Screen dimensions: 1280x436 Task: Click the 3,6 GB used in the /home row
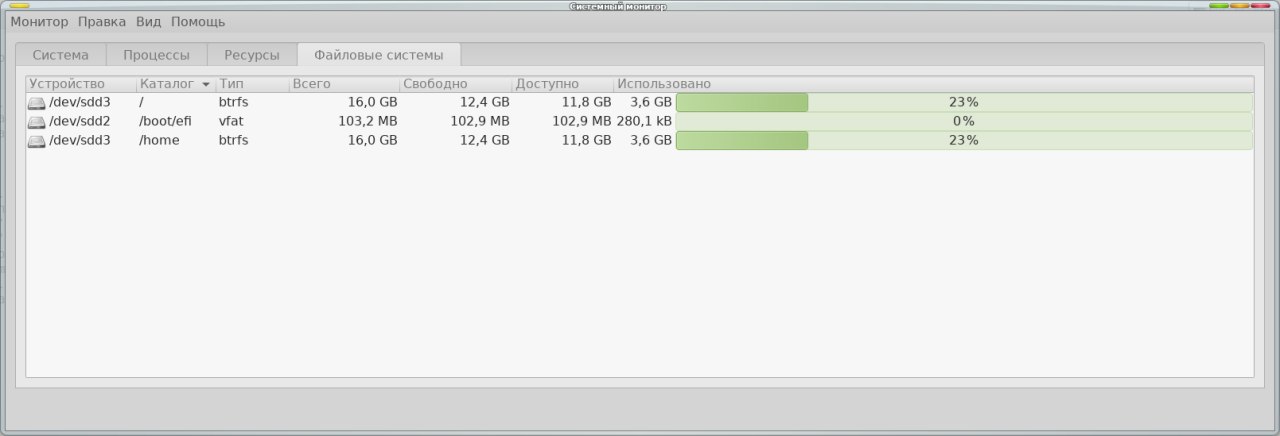point(650,140)
